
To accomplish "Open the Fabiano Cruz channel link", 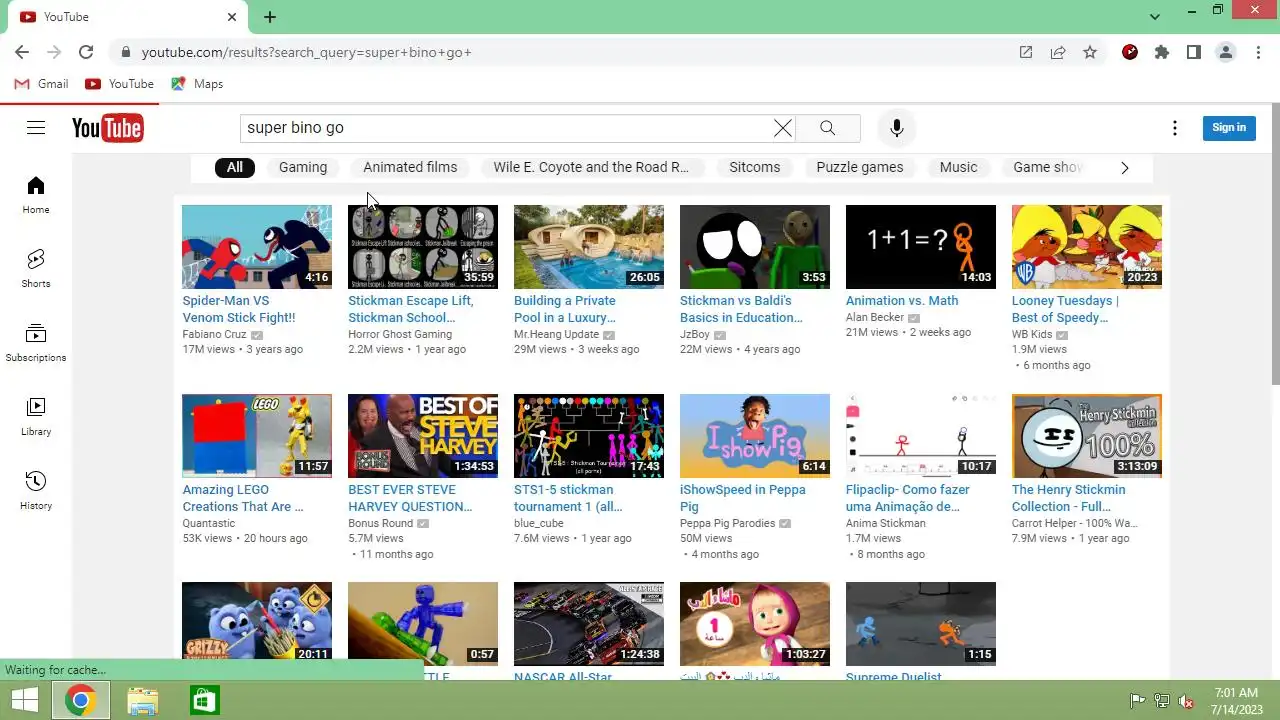I will (214, 334).
